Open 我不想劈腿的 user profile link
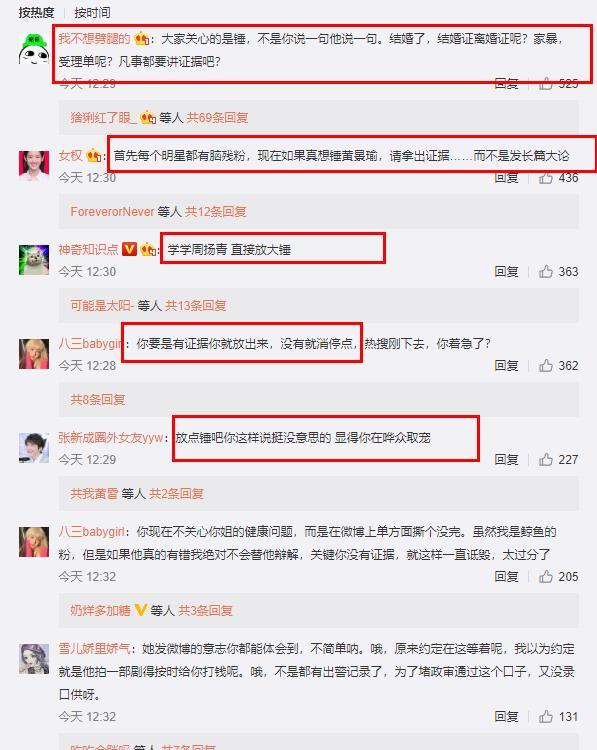The image size is (597, 750). [94, 38]
